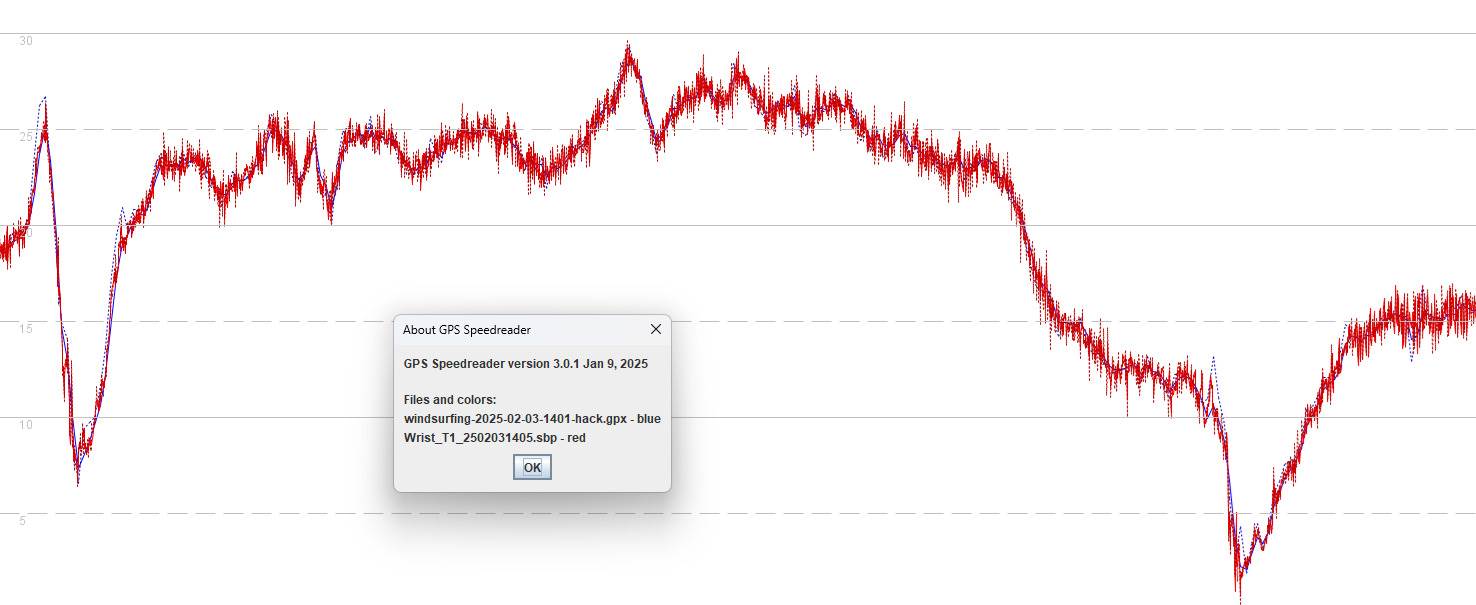Click the OK button in the About dialog
Screen dimensions: 1476x605
pos(532,467)
